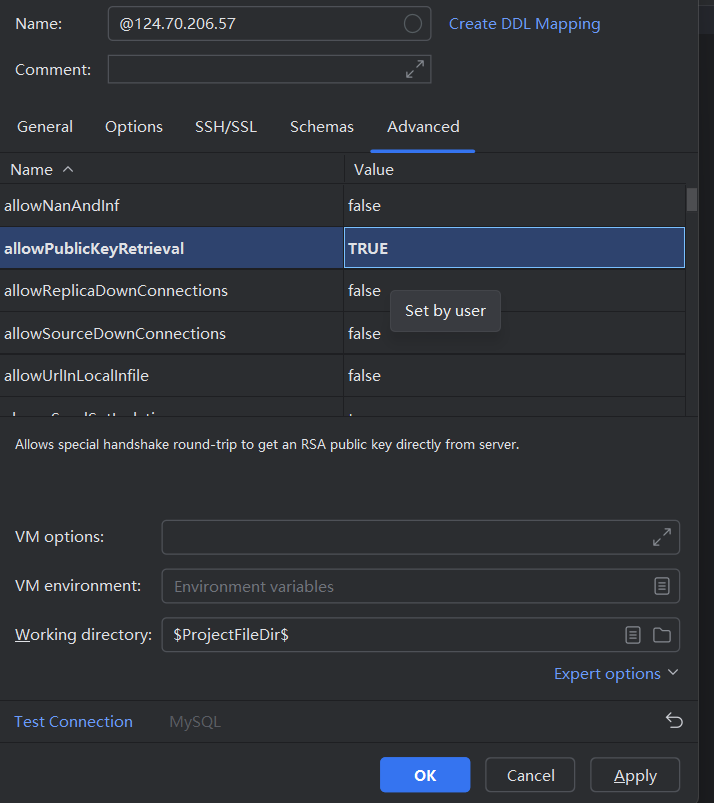Open the VM environment variables editor
This screenshot has height=803, width=714.
point(662,586)
